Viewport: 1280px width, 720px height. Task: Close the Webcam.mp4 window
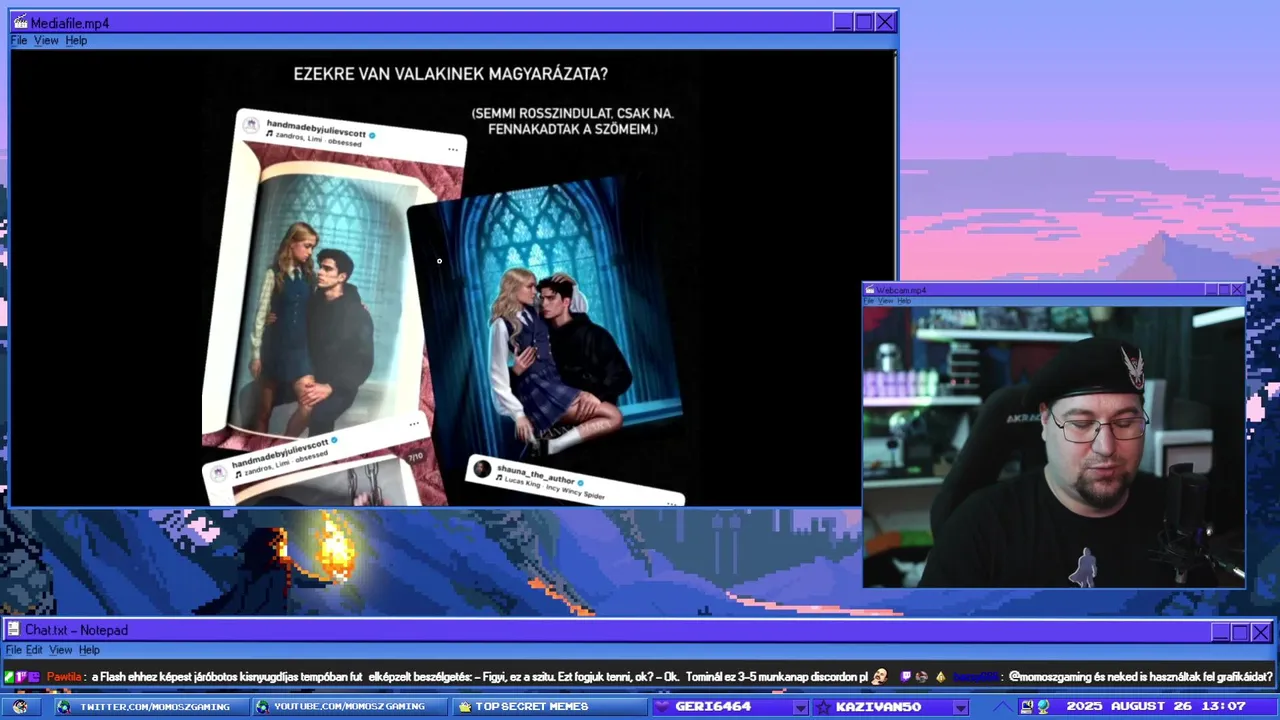(x=1237, y=290)
